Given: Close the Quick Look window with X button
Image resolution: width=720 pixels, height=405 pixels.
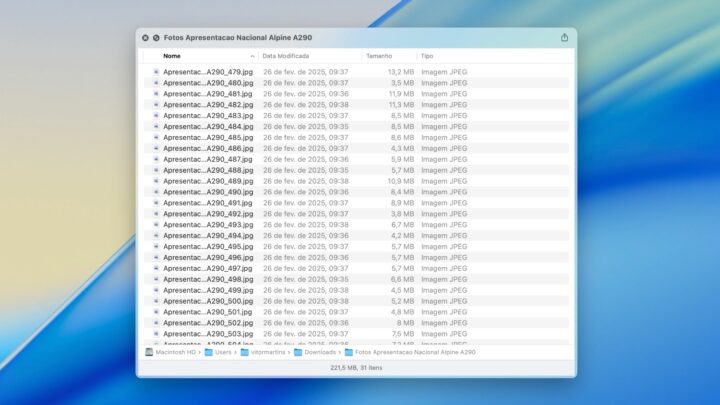Looking at the screenshot, I should pyautogui.click(x=145, y=38).
